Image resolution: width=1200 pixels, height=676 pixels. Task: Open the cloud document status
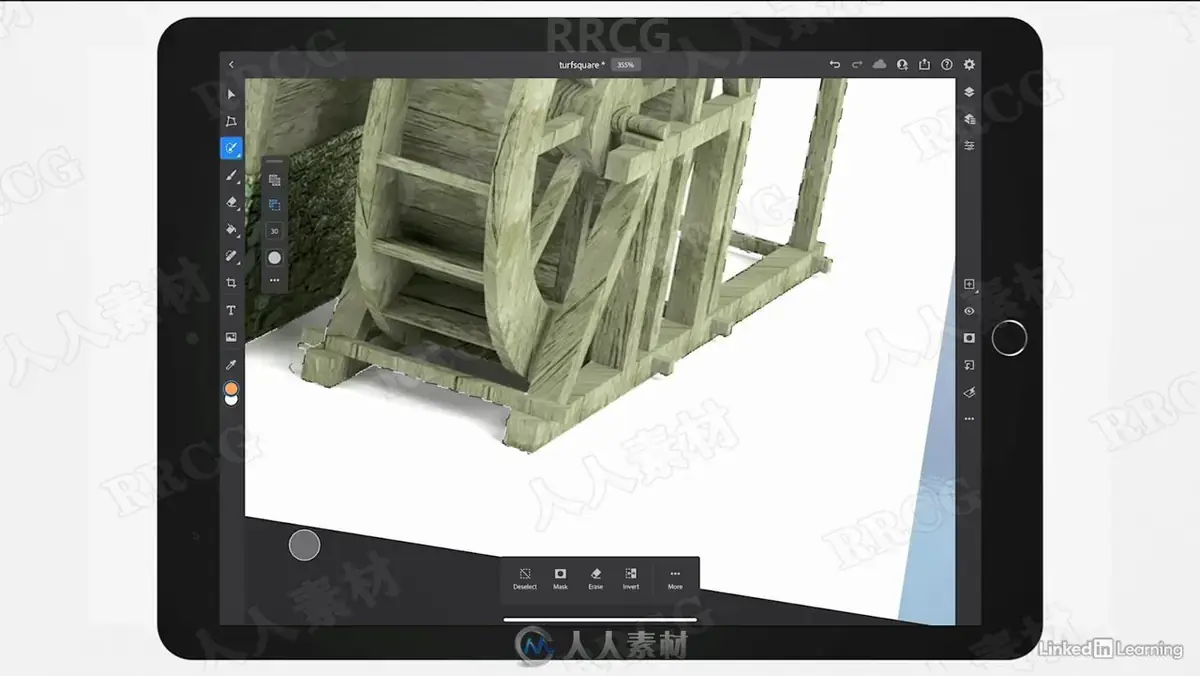point(880,64)
